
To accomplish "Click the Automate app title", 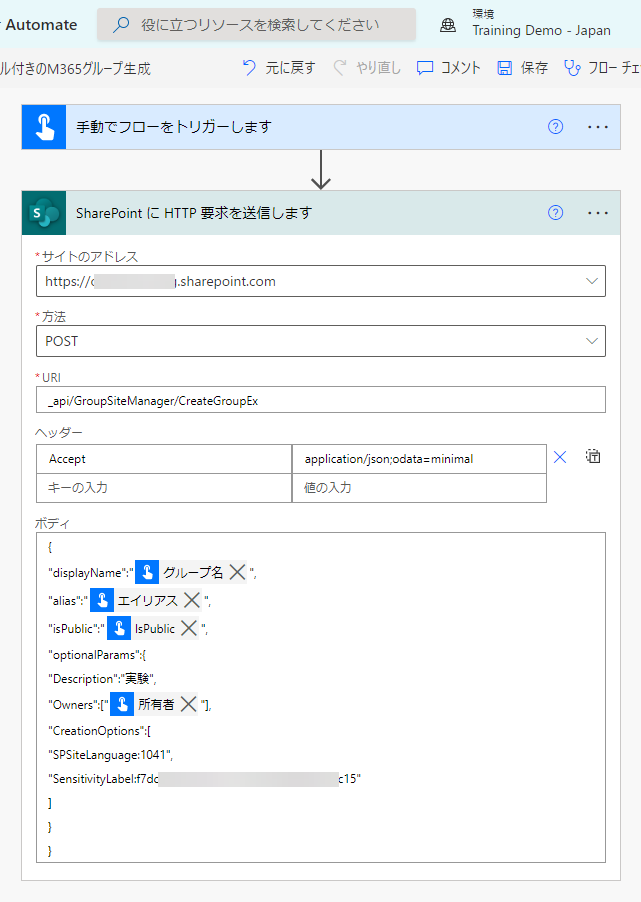I will (41, 25).
